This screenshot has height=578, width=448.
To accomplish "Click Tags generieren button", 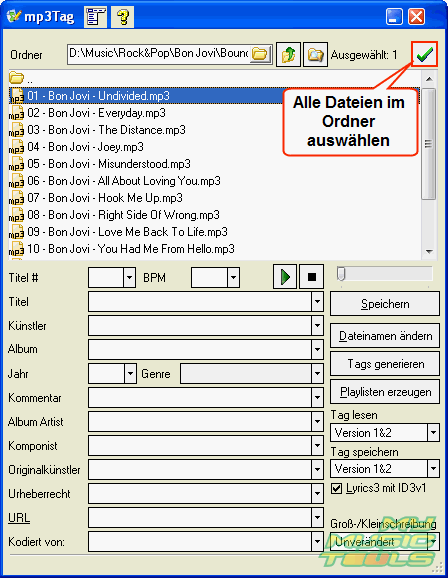I will point(385,364).
